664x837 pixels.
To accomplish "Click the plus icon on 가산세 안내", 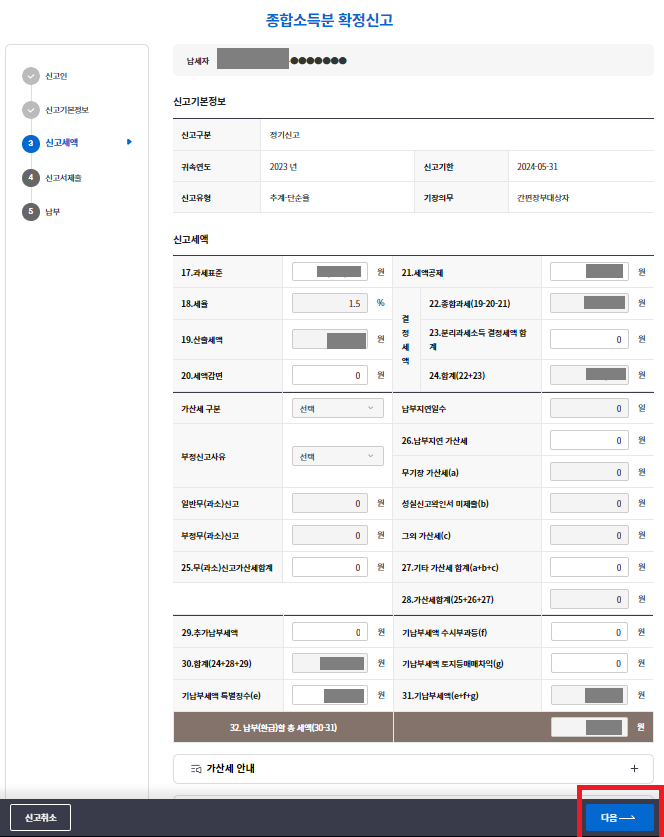I will 634,769.
